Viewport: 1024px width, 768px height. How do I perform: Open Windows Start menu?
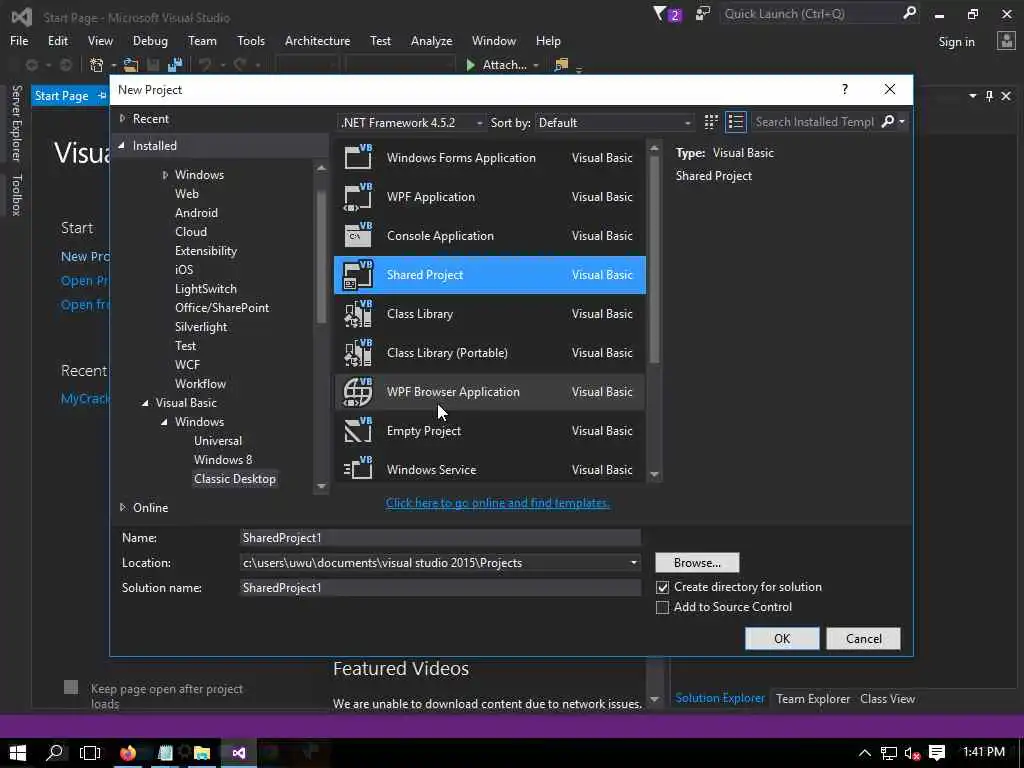coord(18,753)
